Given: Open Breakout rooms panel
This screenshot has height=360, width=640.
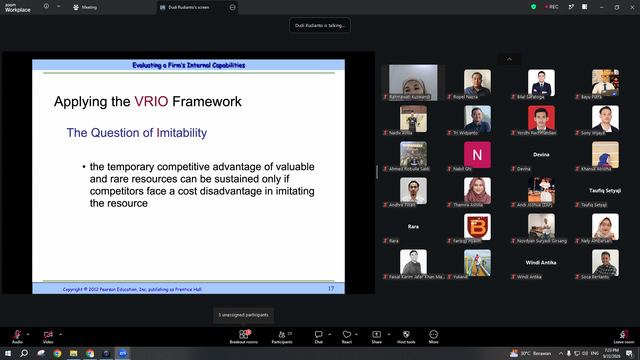Looking at the screenshot, I should click(x=244, y=337).
